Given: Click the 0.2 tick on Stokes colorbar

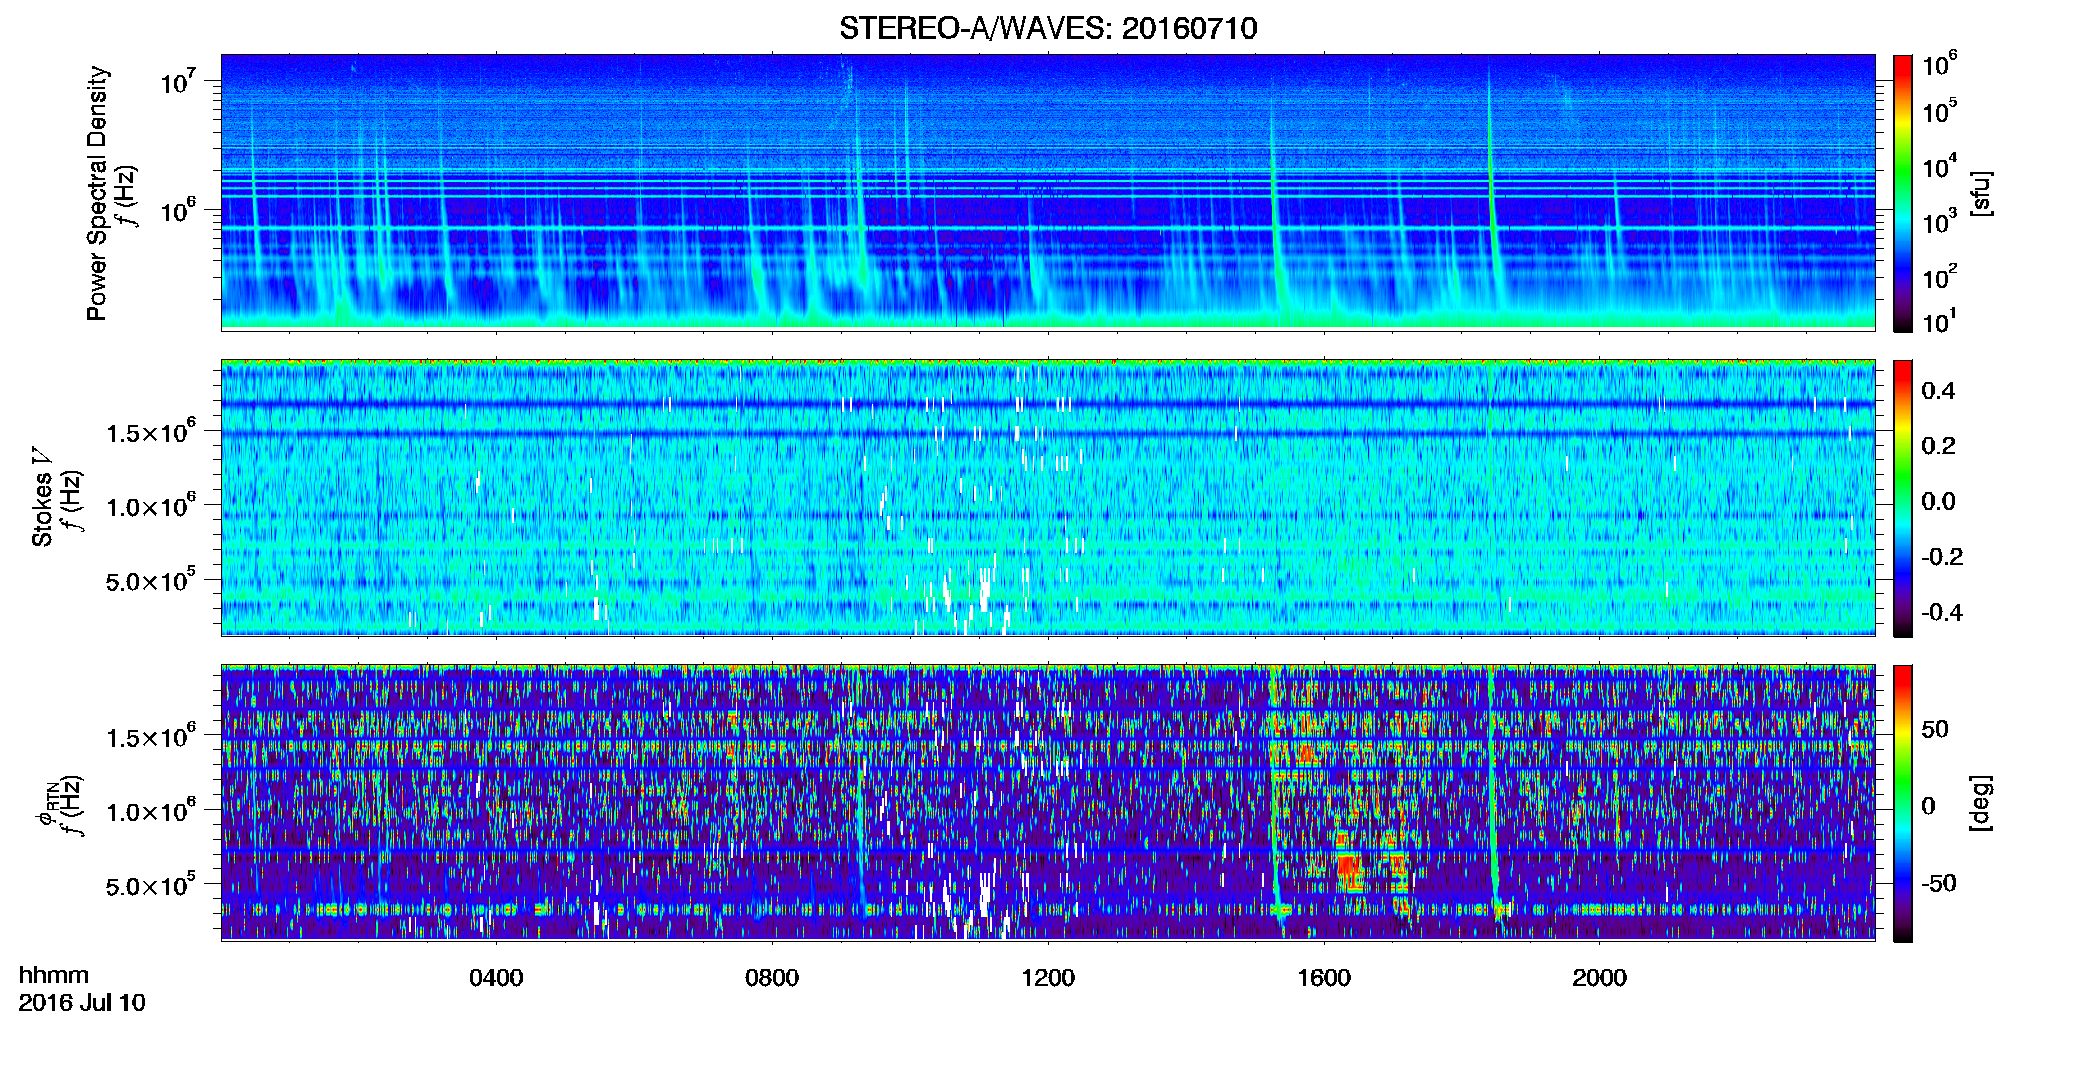Looking at the screenshot, I should (x=1938, y=446).
